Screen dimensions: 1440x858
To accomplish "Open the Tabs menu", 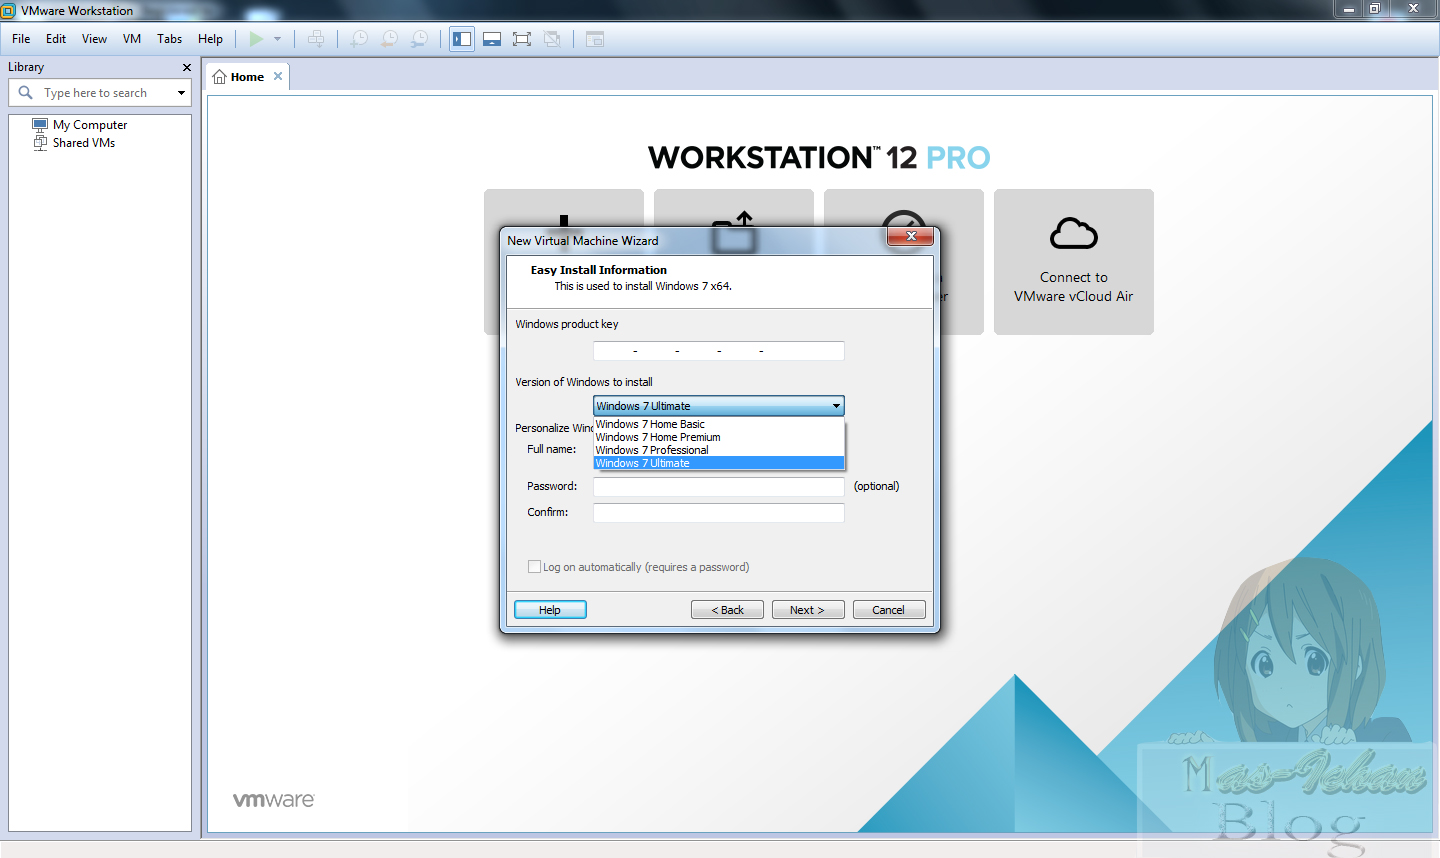I will (x=169, y=39).
